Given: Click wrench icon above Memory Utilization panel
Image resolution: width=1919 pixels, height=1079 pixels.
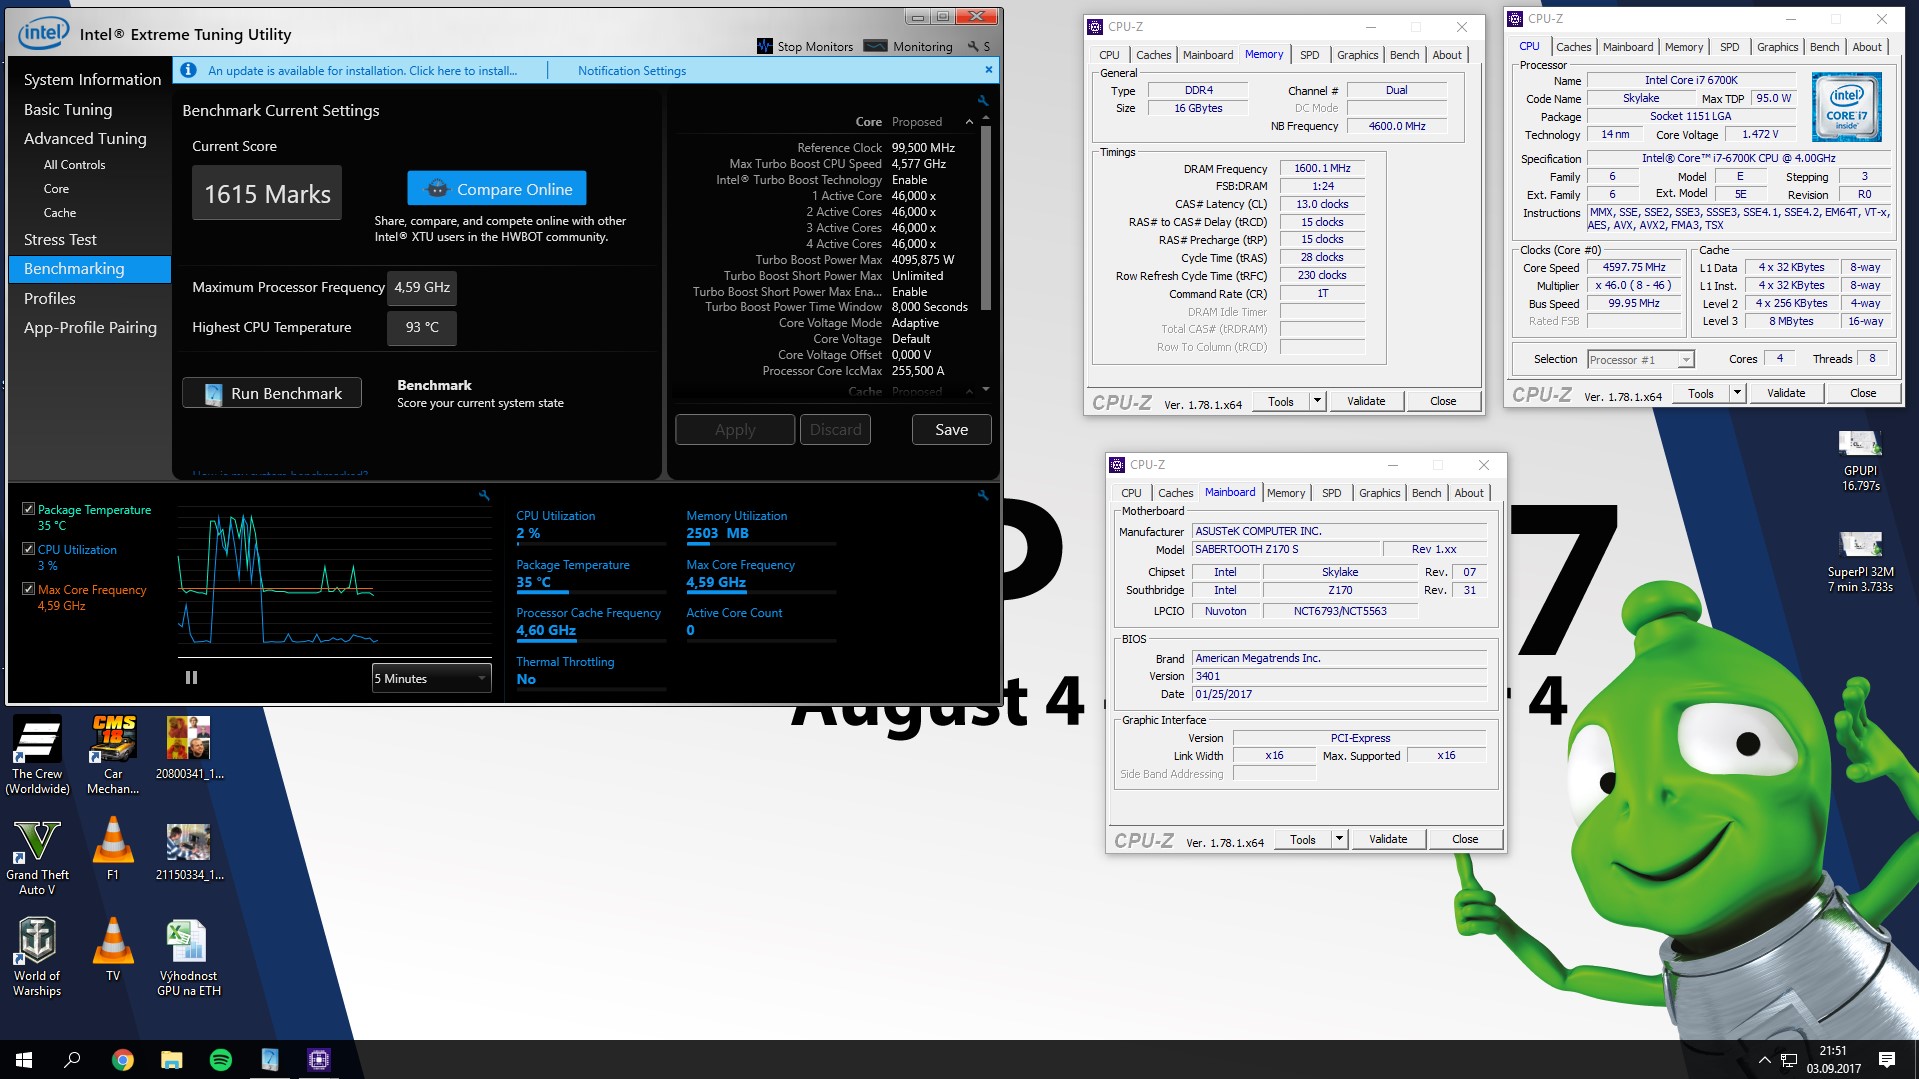Looking at the screenshot, I should click(983, 495).
